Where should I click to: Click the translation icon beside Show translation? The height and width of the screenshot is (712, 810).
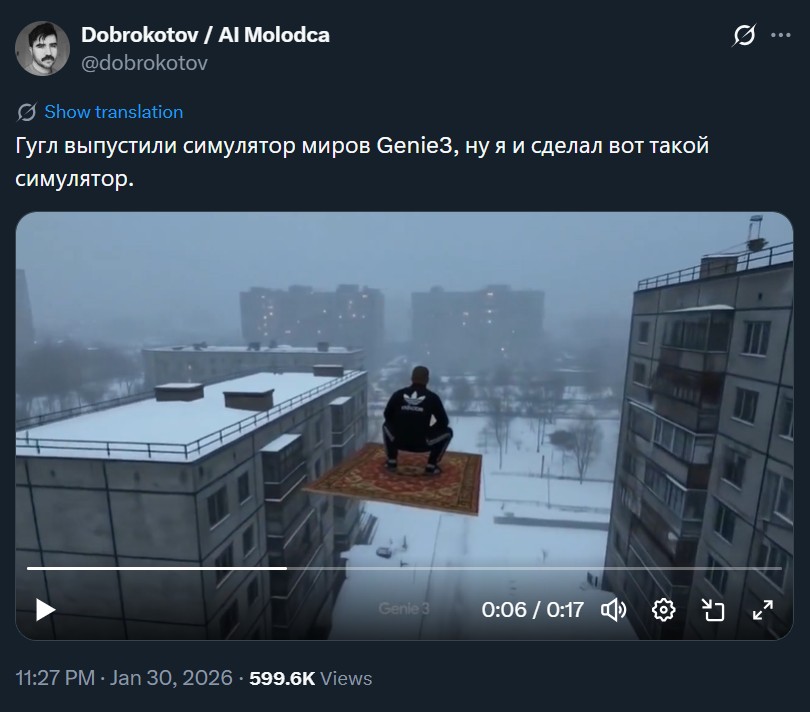(x=26, y=112)
